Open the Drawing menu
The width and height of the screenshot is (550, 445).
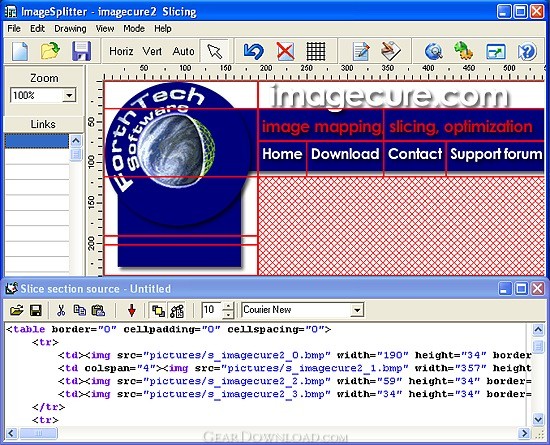[70, 28]
